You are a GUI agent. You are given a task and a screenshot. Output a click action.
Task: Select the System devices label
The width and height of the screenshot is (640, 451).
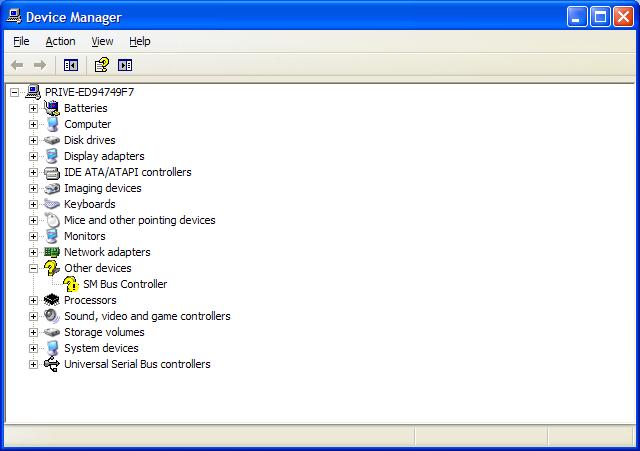pos(101,348)
